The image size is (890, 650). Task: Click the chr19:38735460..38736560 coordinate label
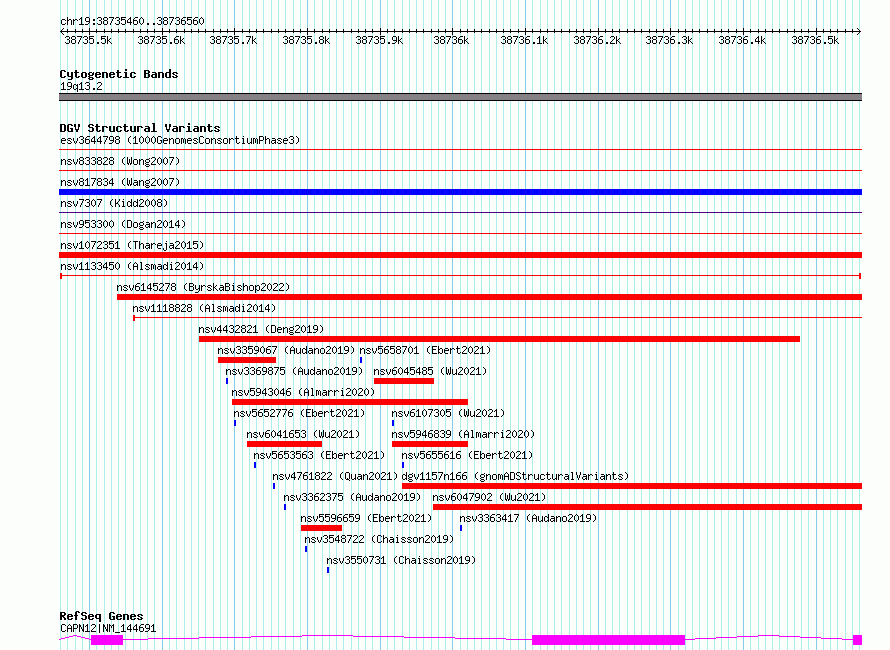[x=132, y=22]
